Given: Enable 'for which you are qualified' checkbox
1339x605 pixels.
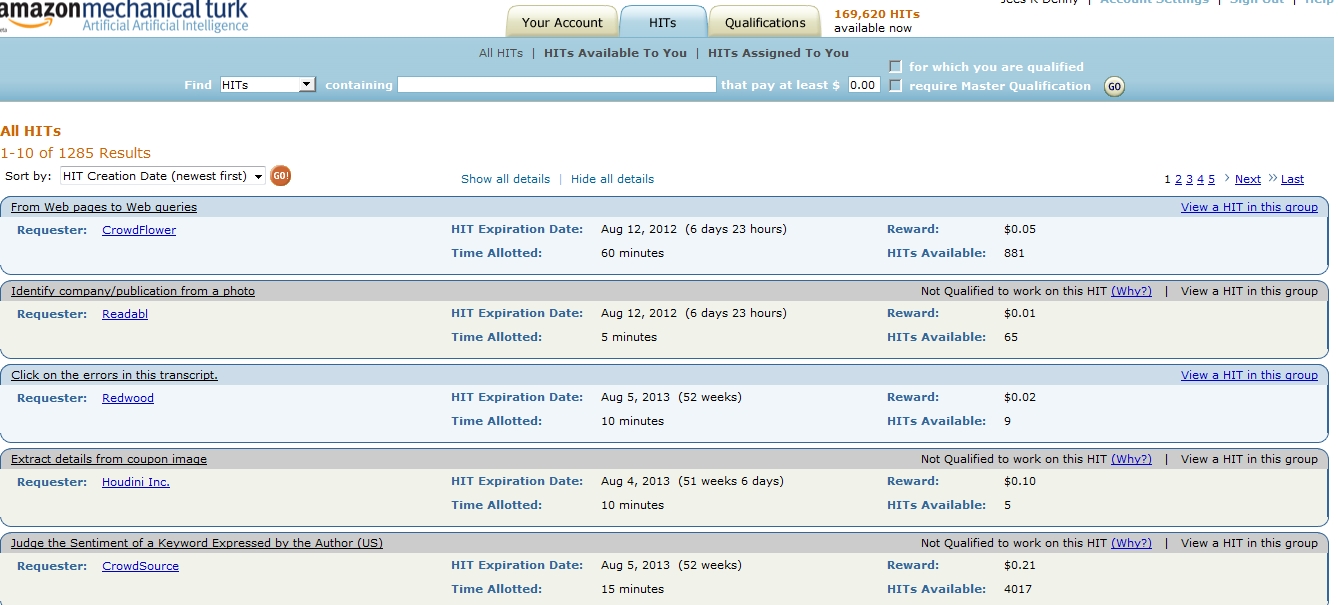Looking at the screenshot, I should [896, 67].
